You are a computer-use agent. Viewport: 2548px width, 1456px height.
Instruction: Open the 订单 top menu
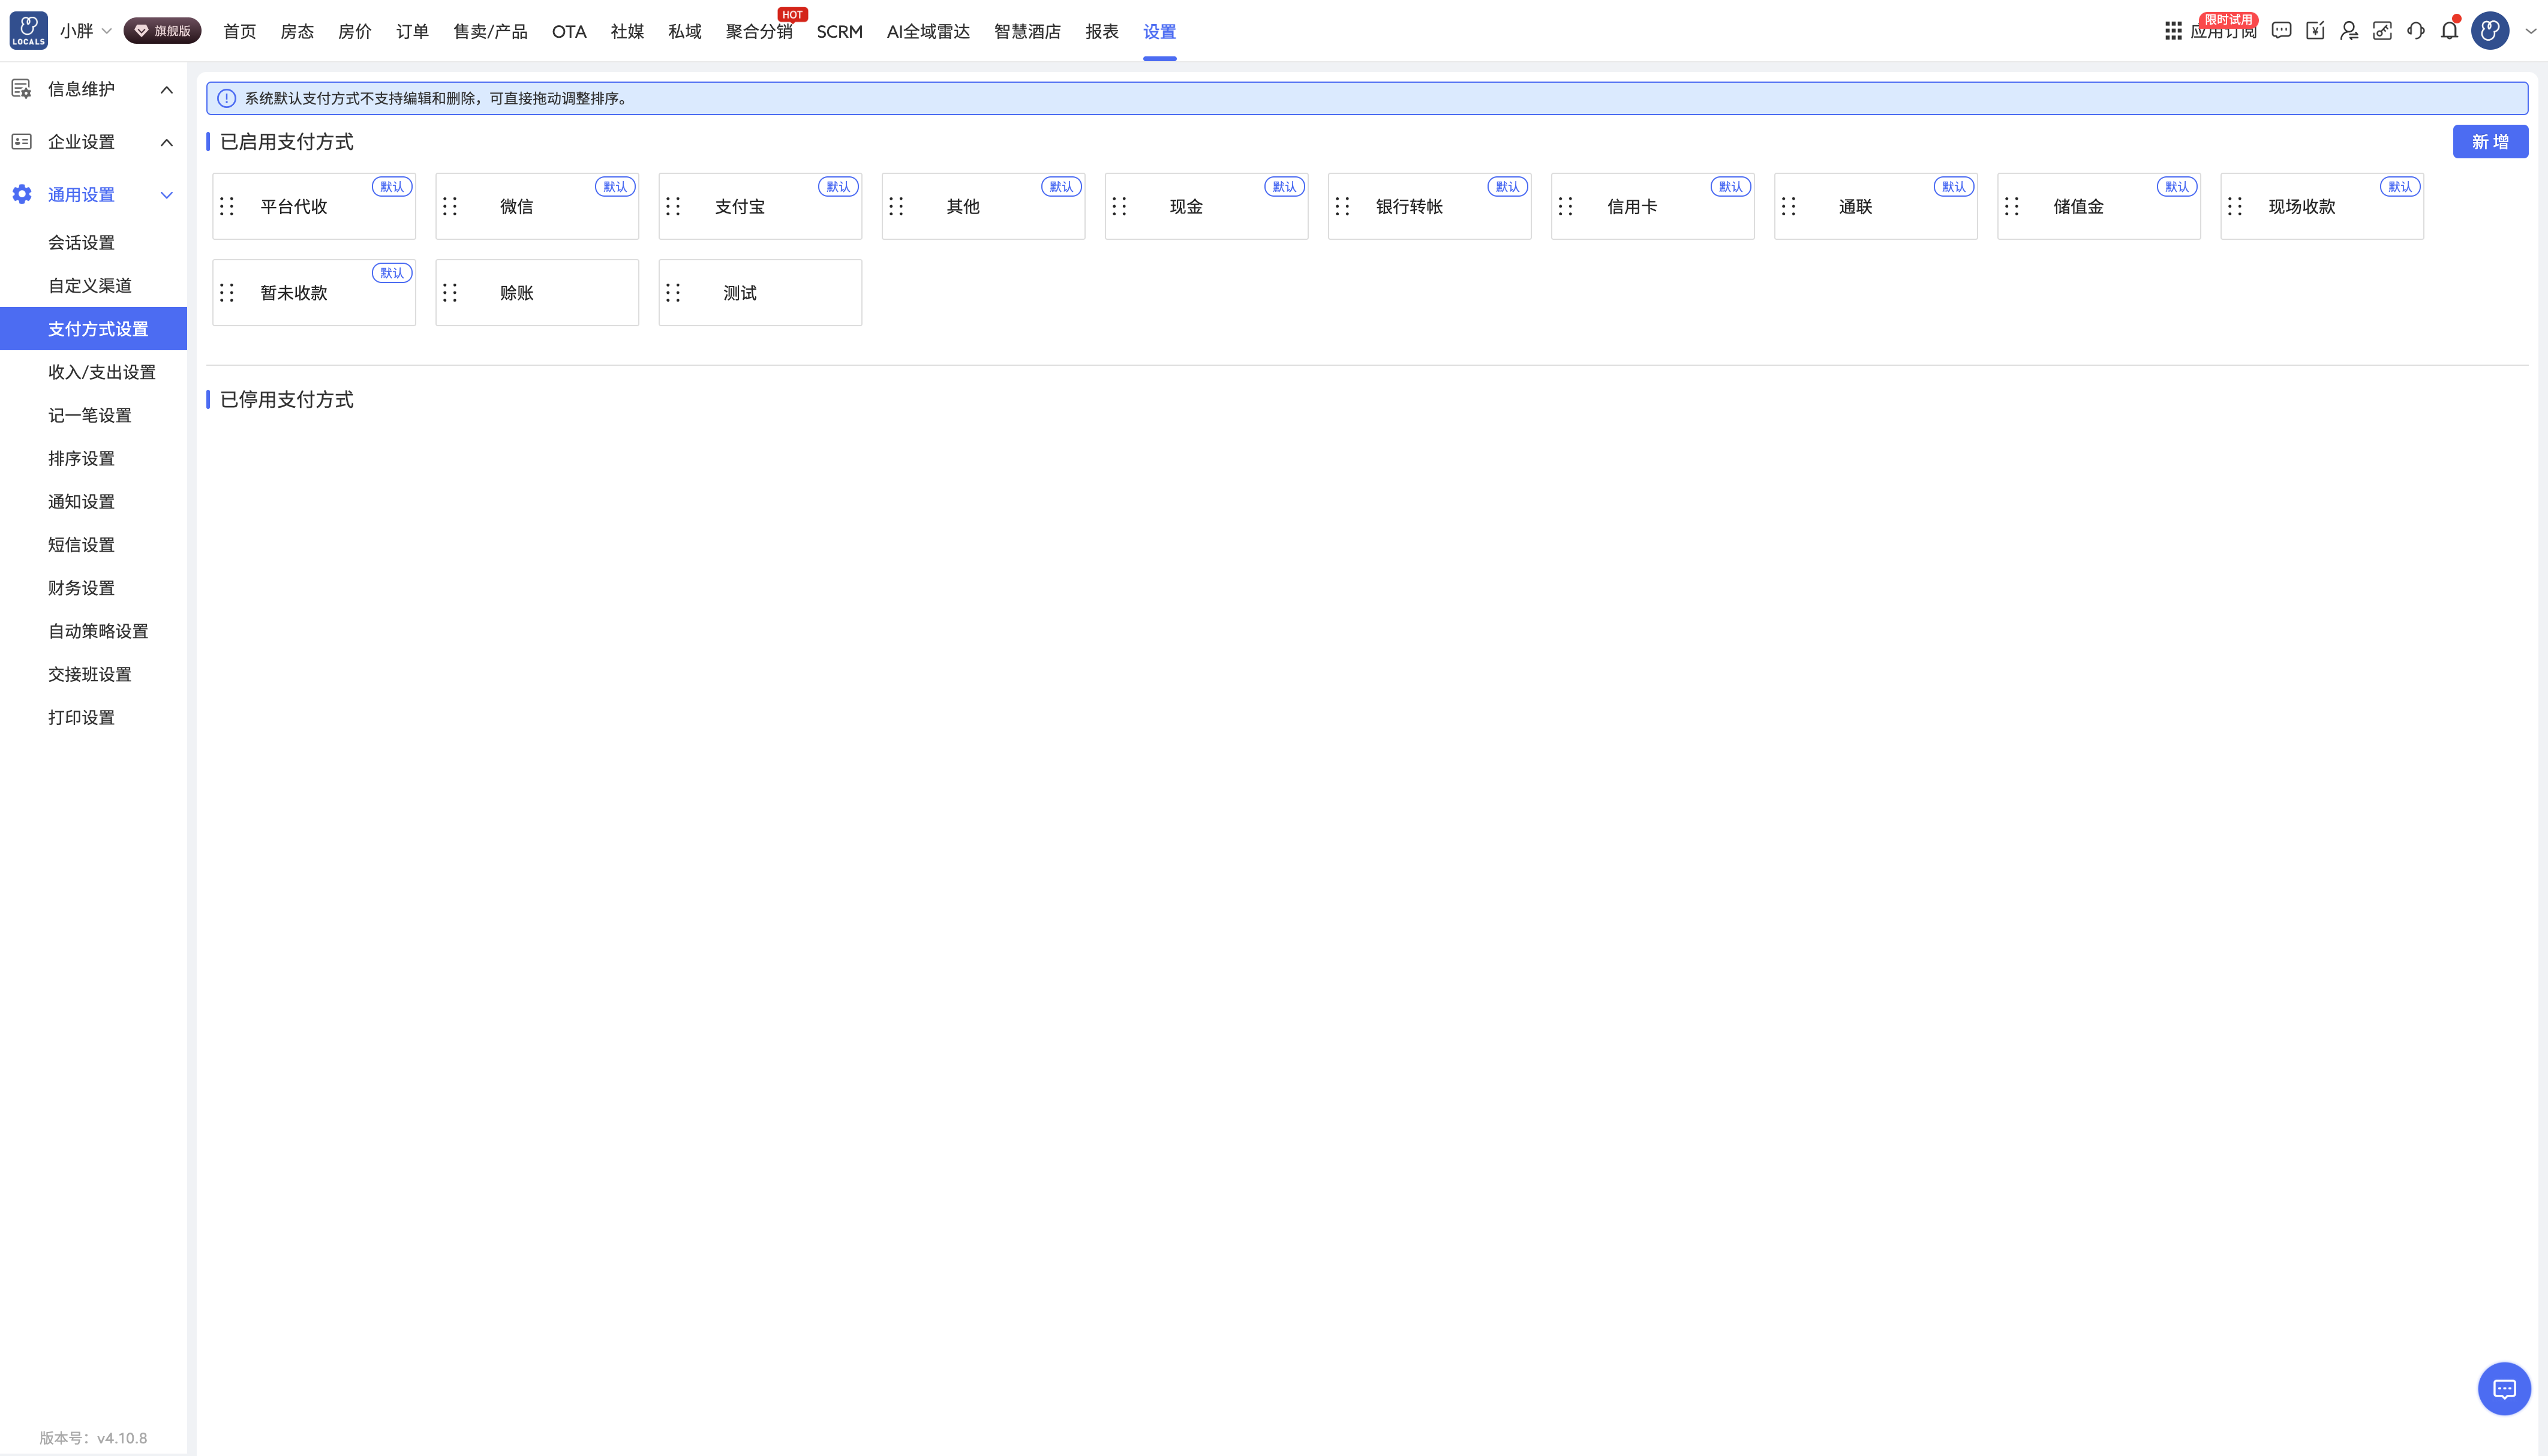coord(412,31)
